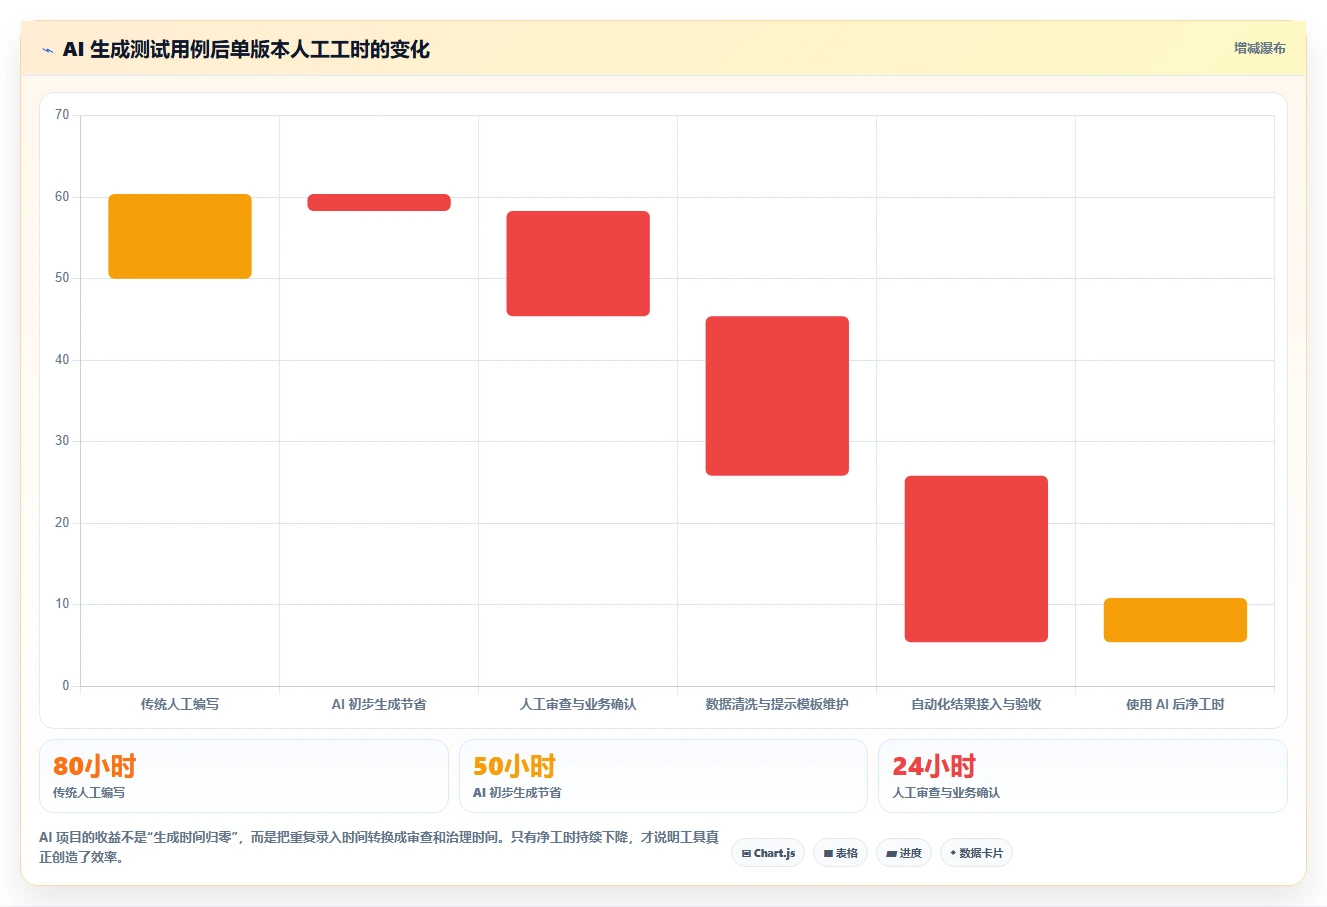Click the 80小时 传统人工编写 data card
The image size is (1327, 907).
(244, 776)
